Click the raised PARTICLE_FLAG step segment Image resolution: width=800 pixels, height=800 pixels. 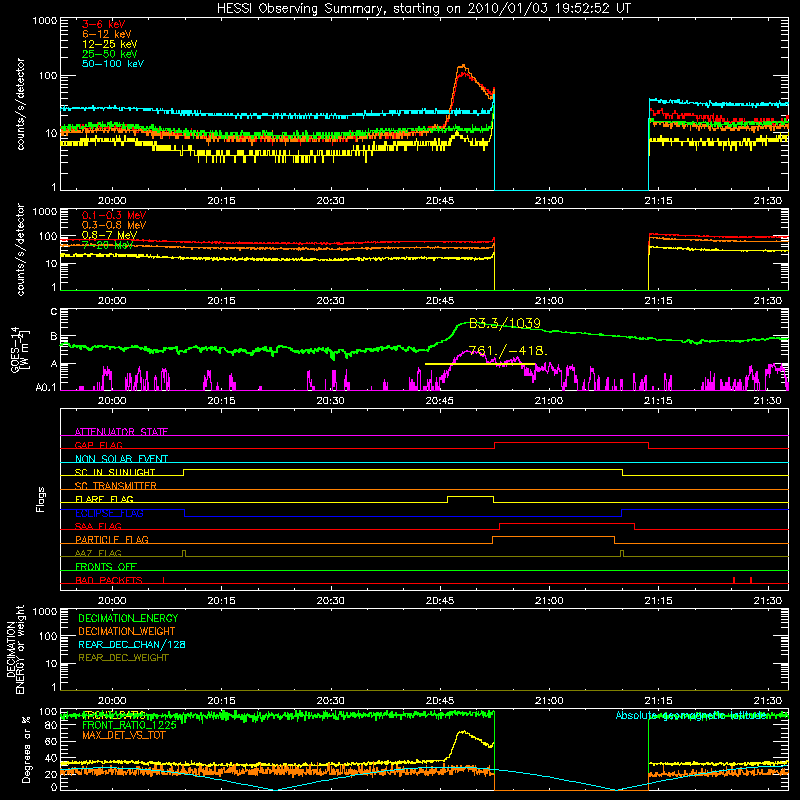pyautogui.click(x=553, y=537)
